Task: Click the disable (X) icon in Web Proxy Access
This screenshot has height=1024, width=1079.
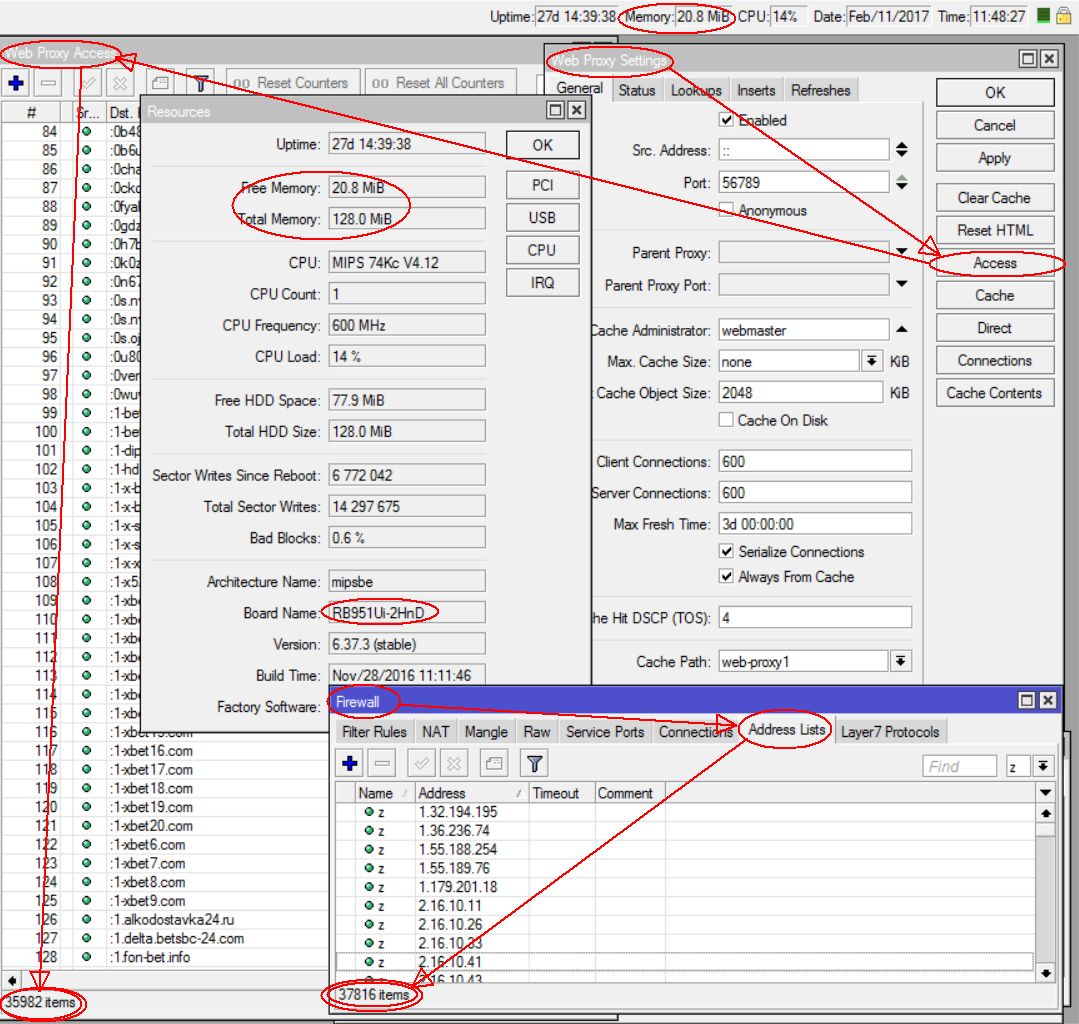Action: click(x=119, y=84)
